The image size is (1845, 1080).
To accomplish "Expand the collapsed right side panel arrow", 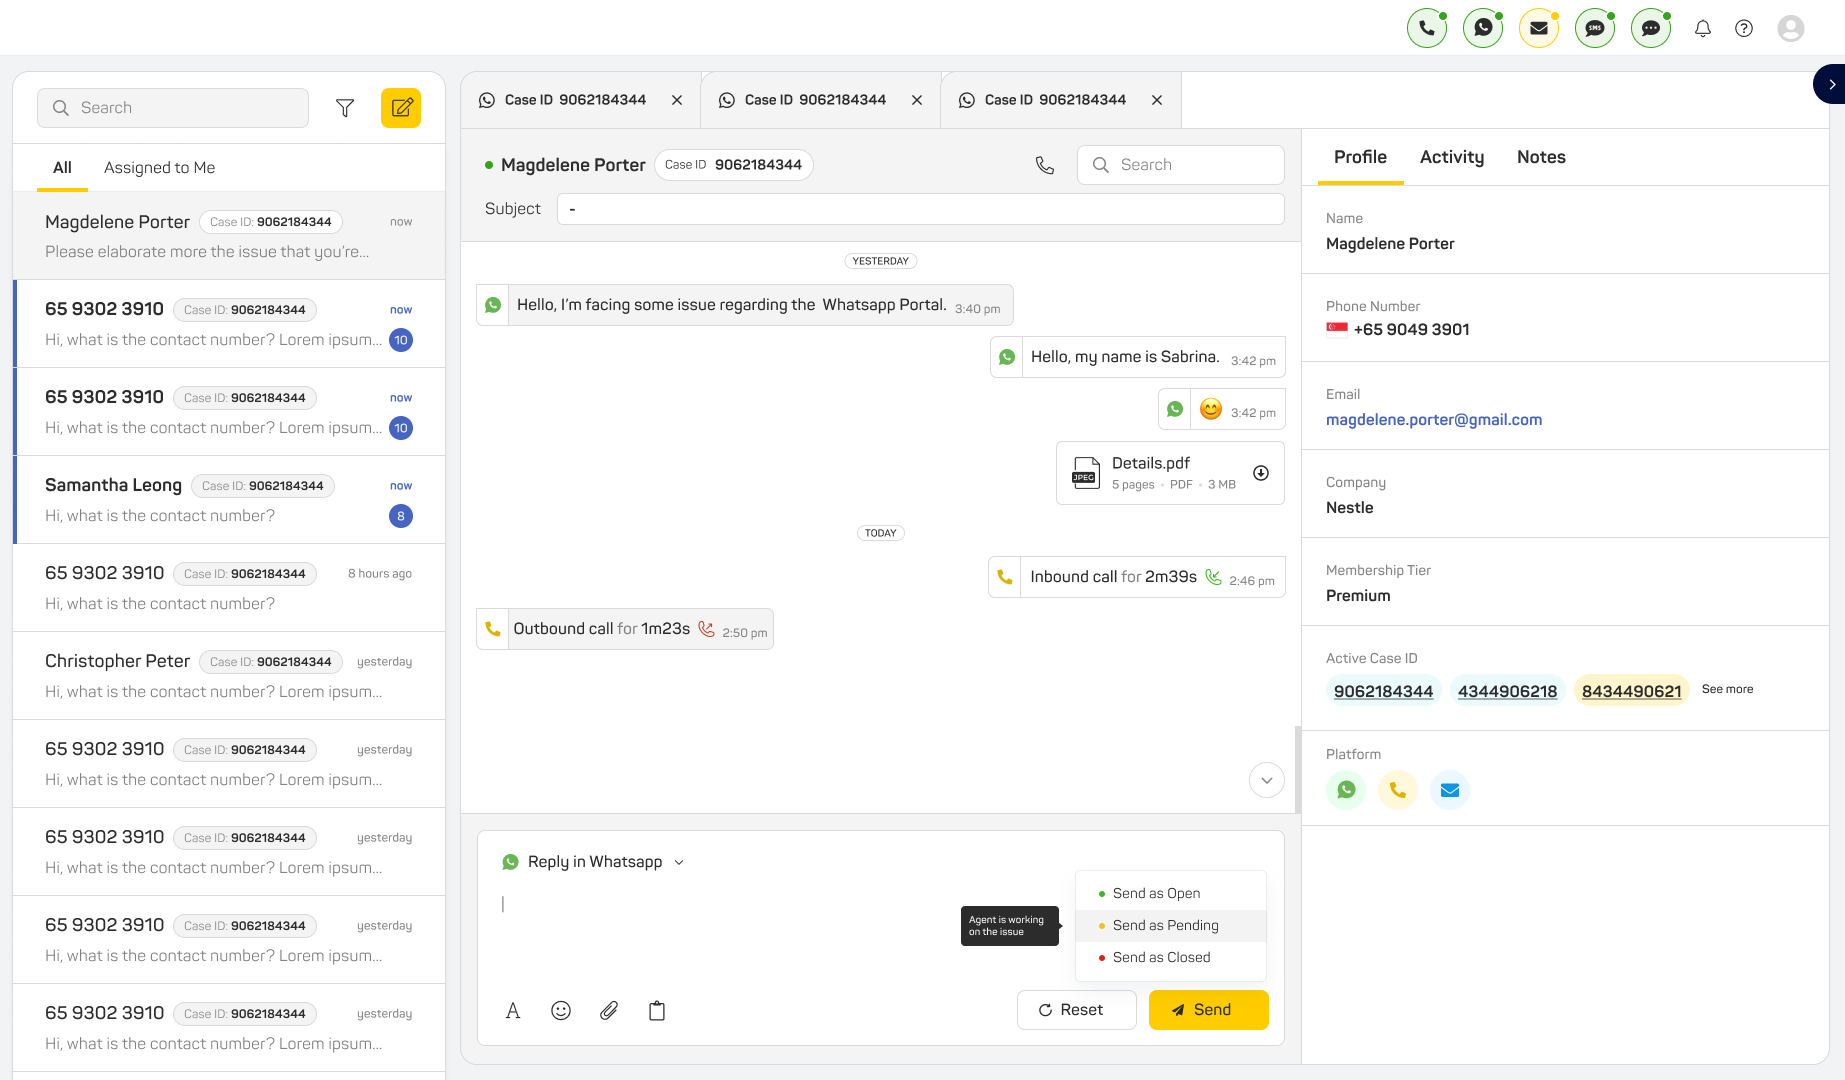I will 1830,84.
